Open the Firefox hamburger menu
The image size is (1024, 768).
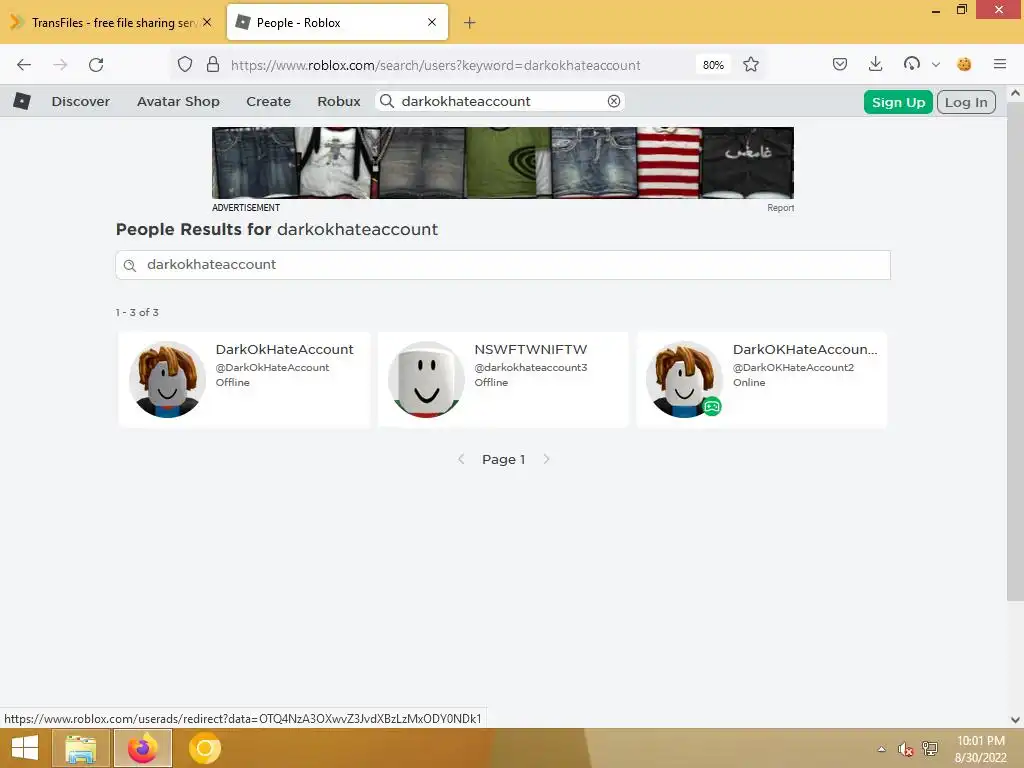coord(1000,64)
